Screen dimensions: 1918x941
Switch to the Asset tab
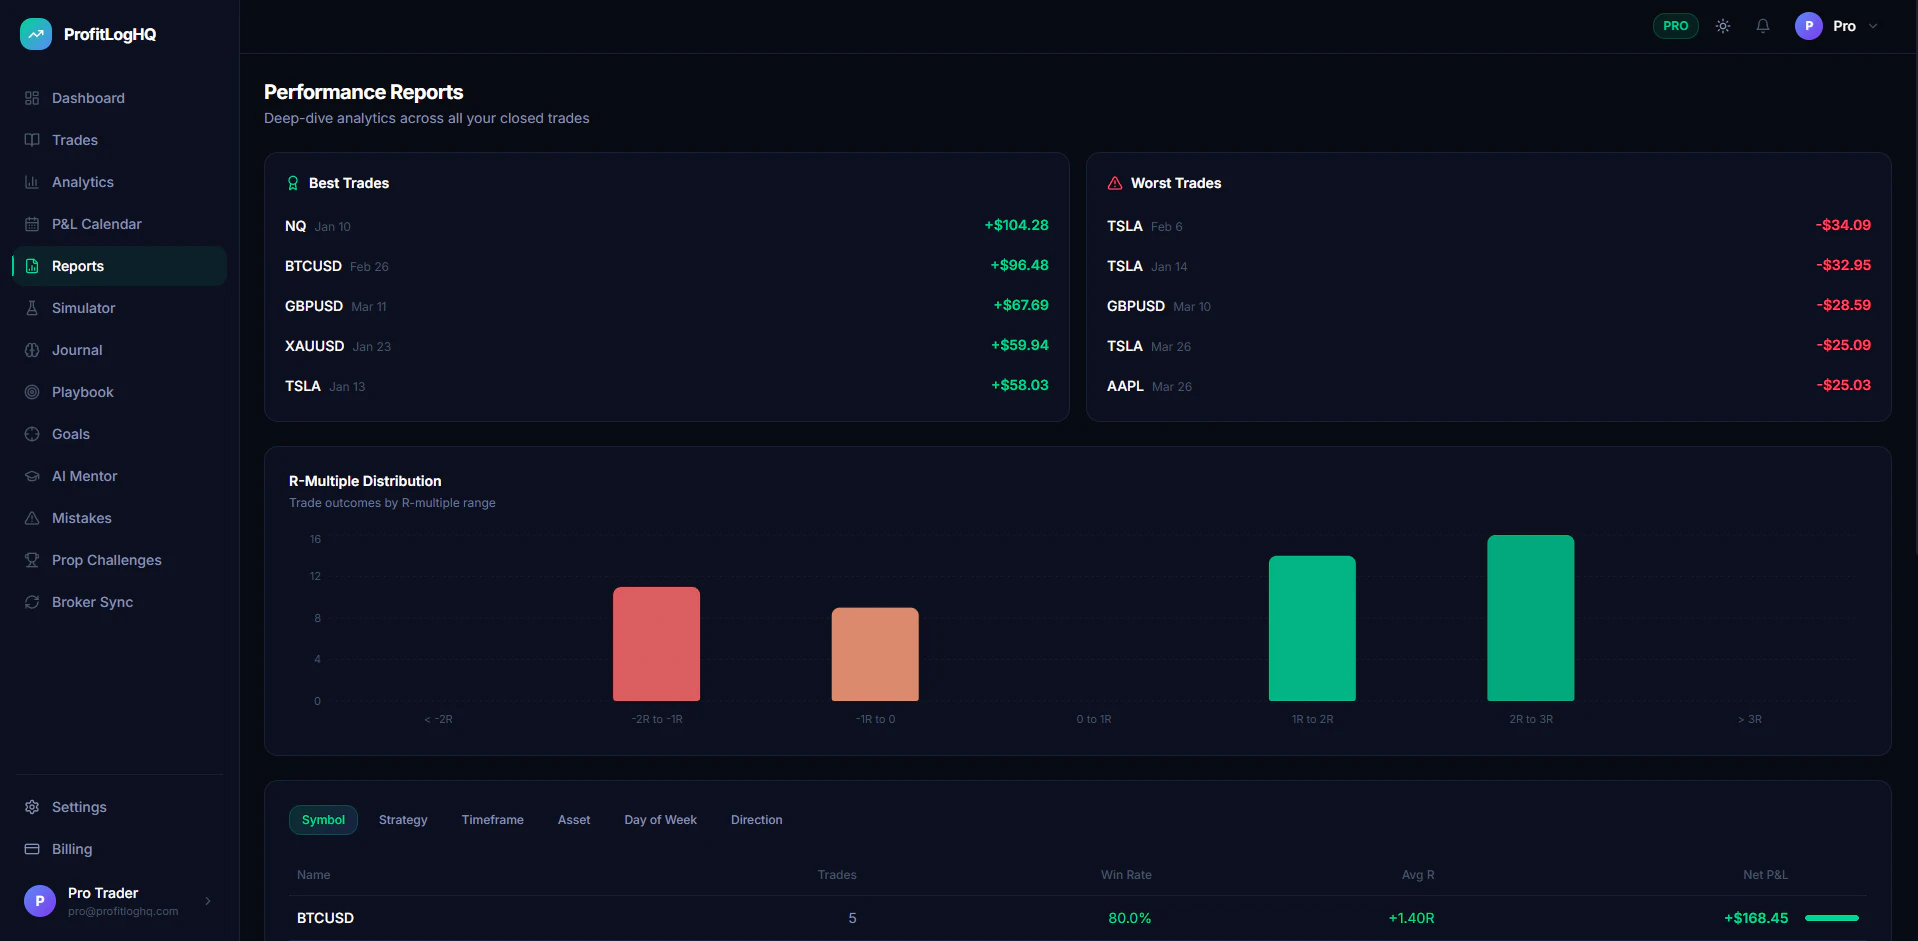click(574, 820)
